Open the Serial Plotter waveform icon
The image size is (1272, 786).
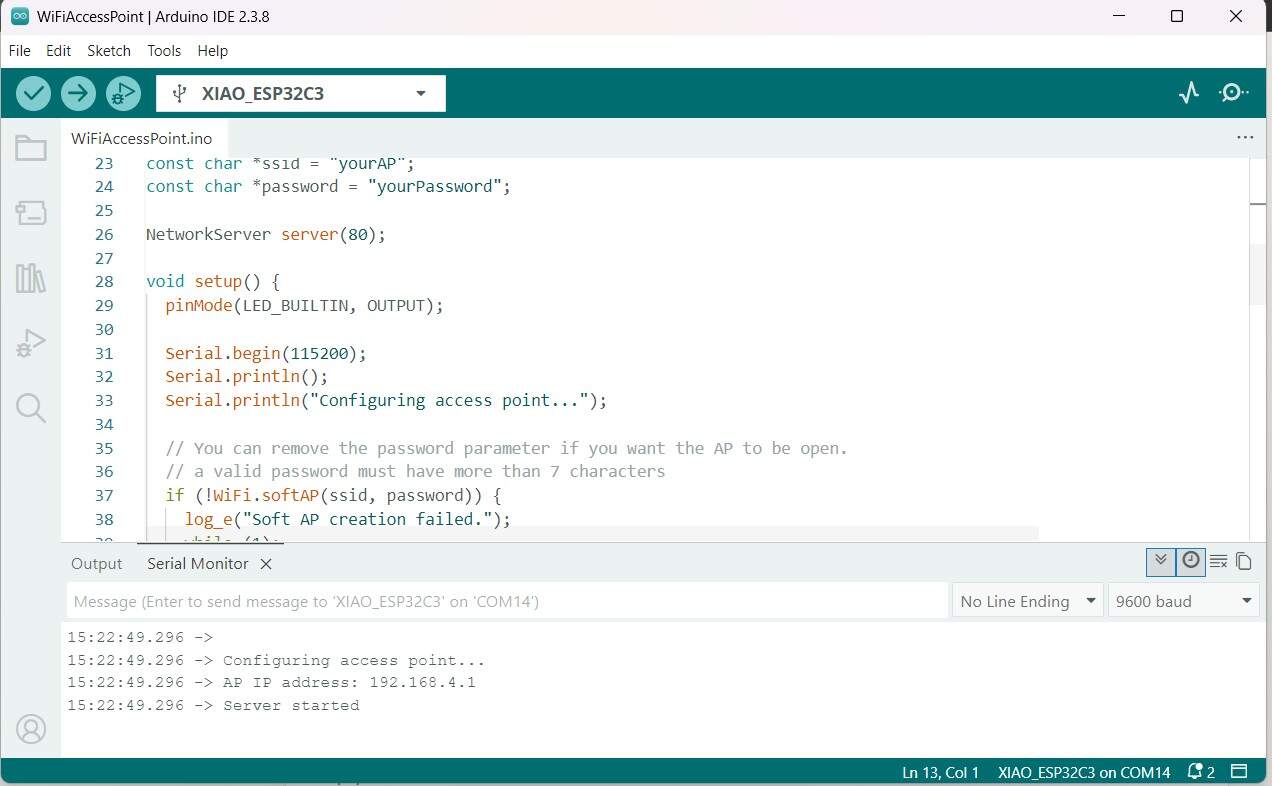click(1188, 93)
